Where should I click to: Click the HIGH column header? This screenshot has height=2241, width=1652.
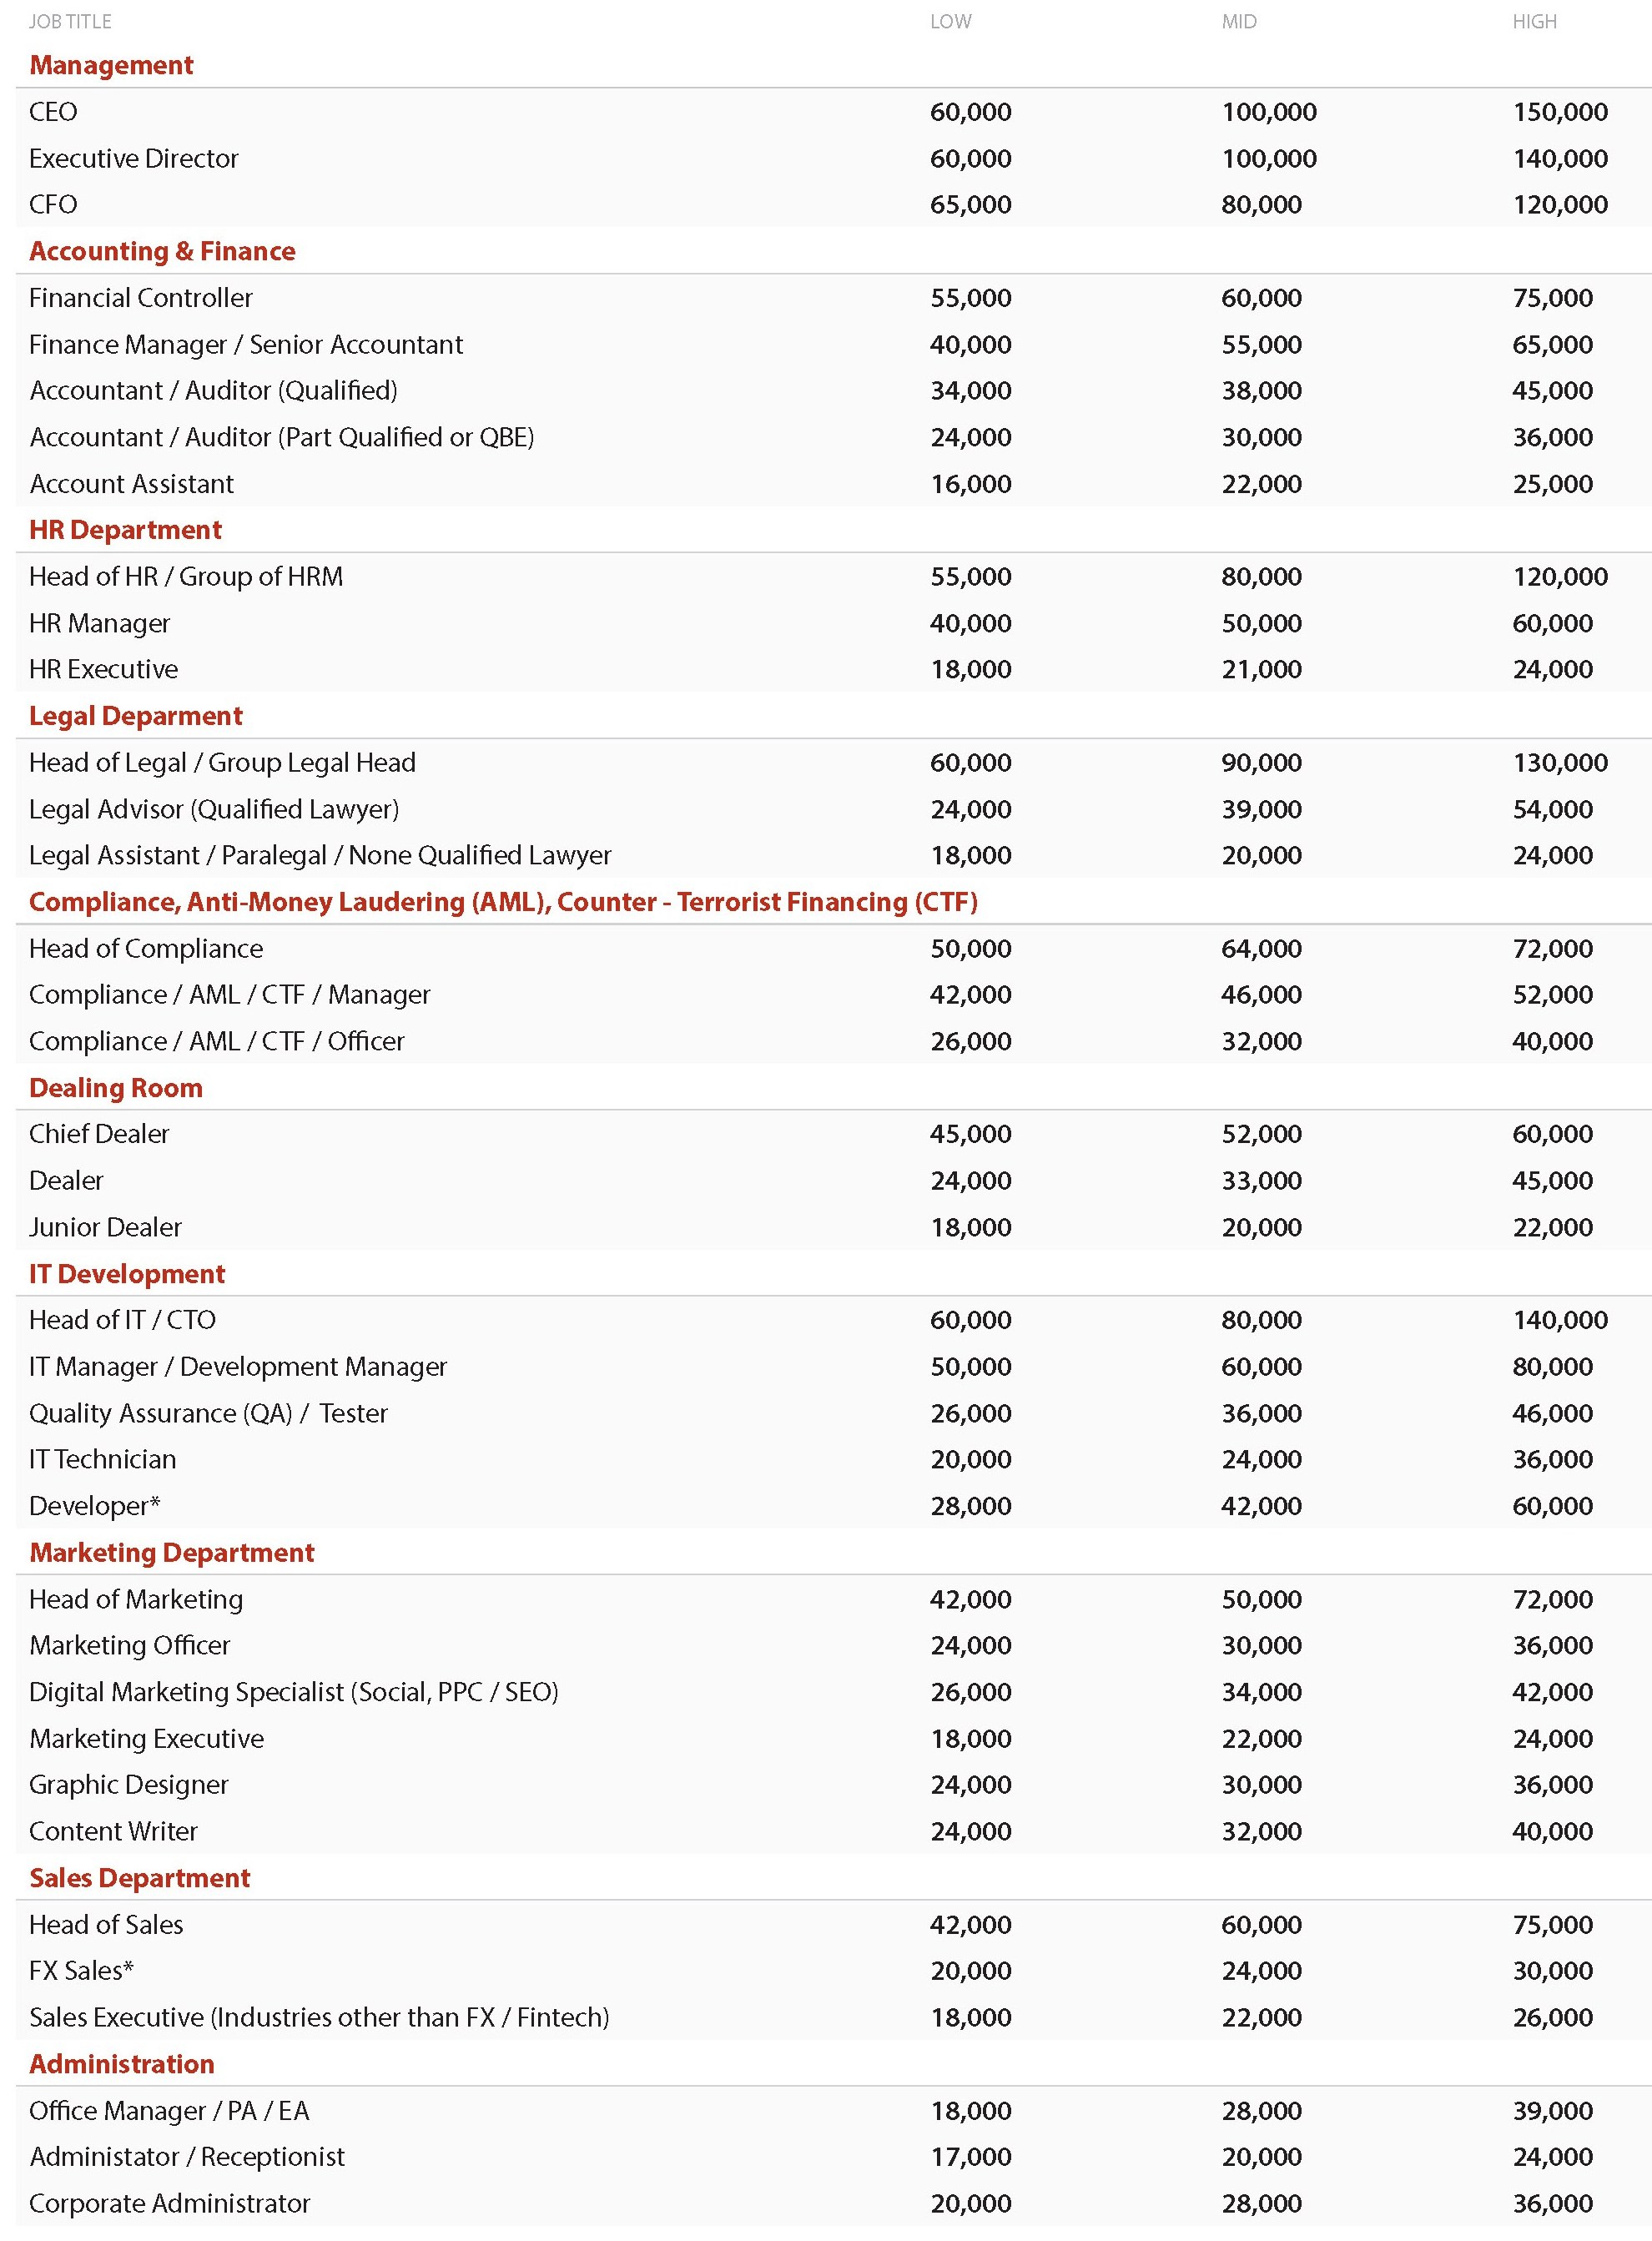click(1534, 22)
